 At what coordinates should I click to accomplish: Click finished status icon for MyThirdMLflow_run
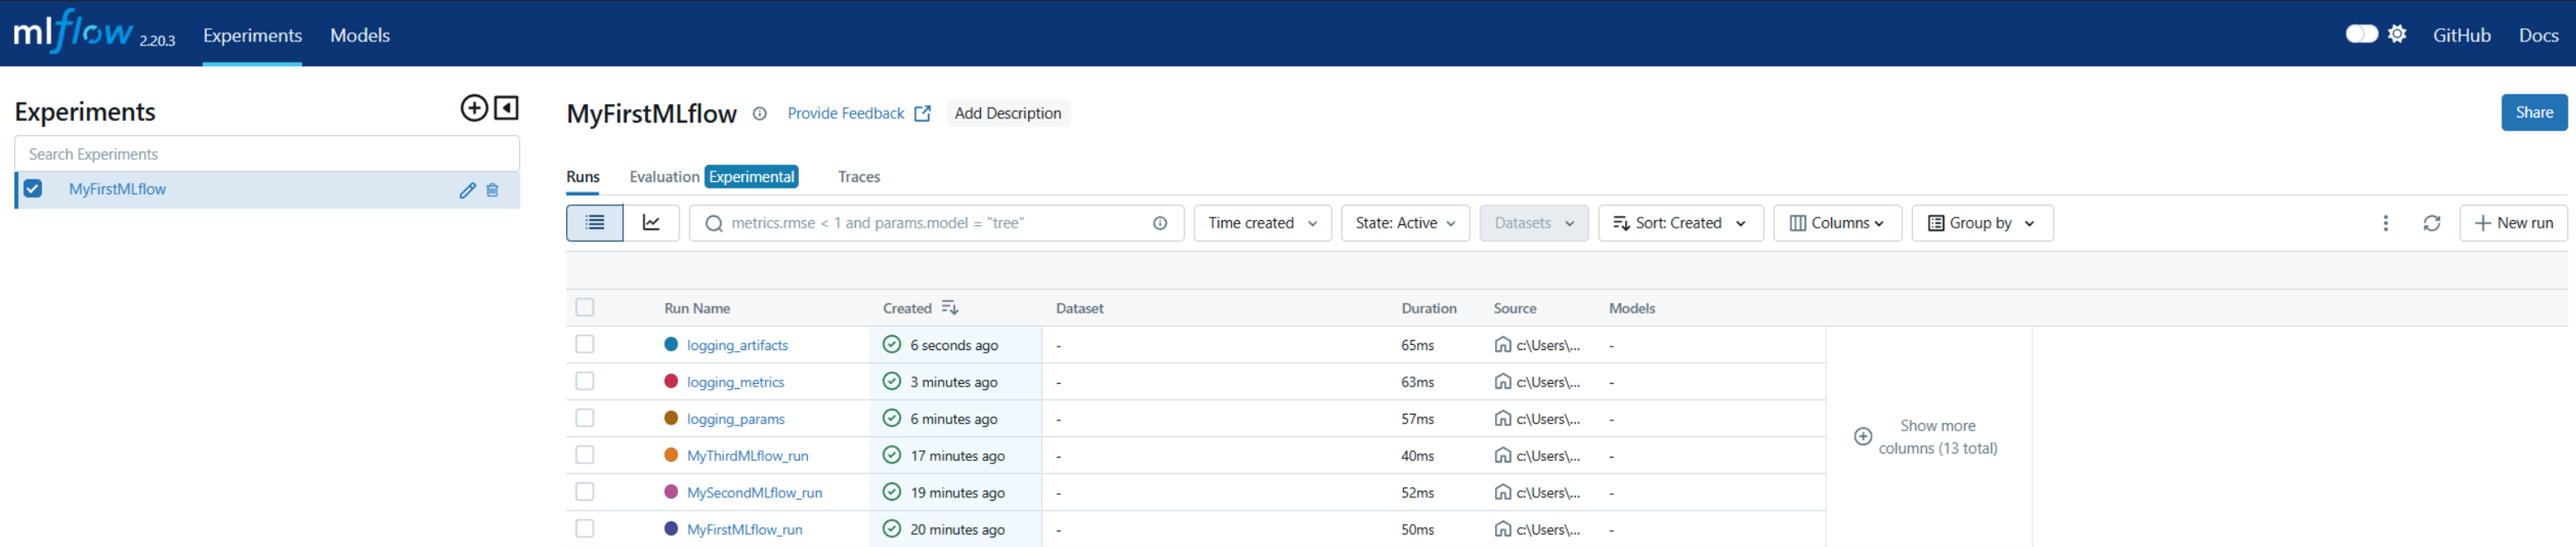pos(892,455)
